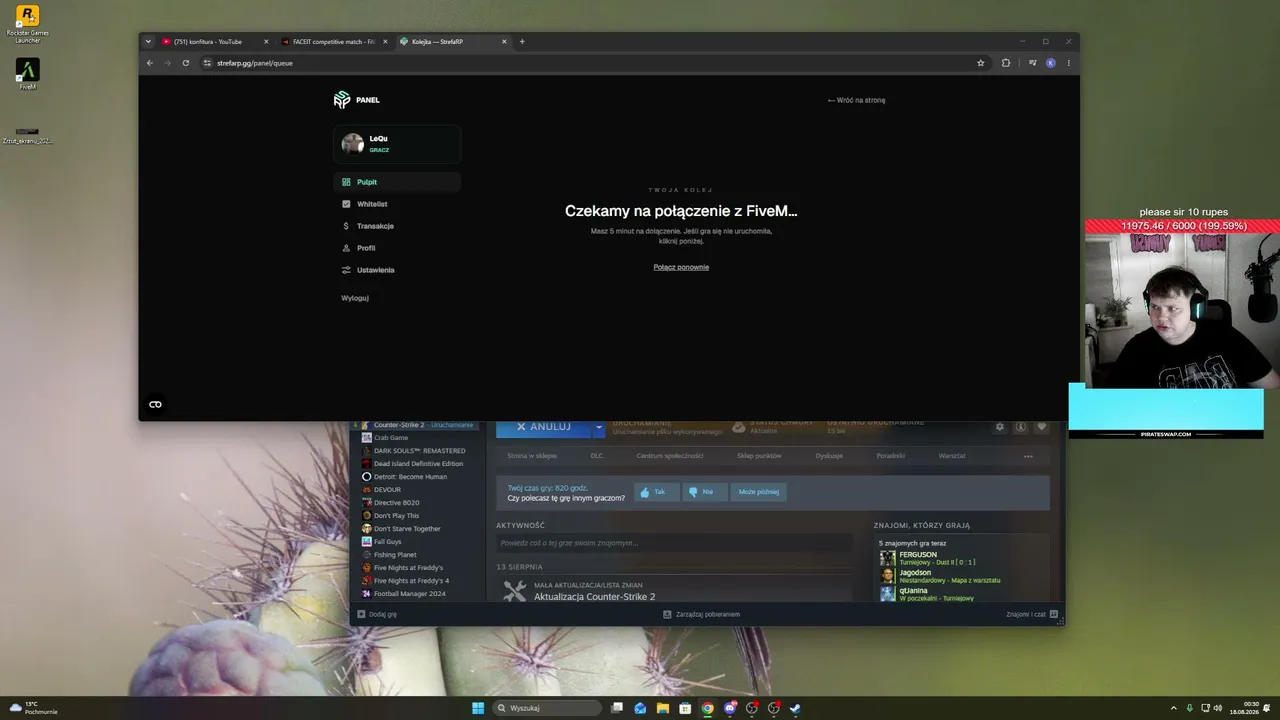Click 'Dodaj grę' plus icon in Steam
1280x720 pixels.
(x=377, y=614)
